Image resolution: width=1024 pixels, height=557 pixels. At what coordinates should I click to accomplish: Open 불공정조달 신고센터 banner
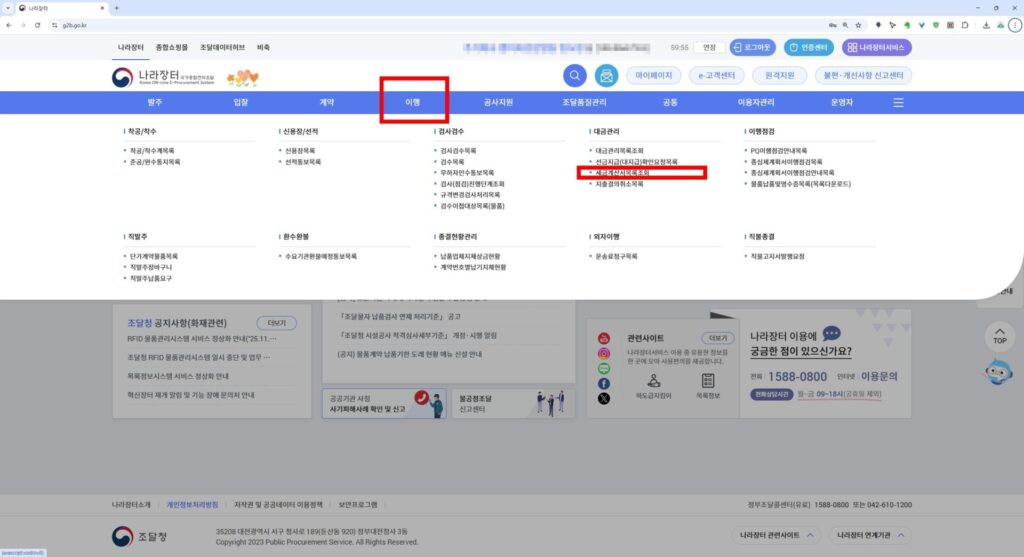(x=513, y=404)
